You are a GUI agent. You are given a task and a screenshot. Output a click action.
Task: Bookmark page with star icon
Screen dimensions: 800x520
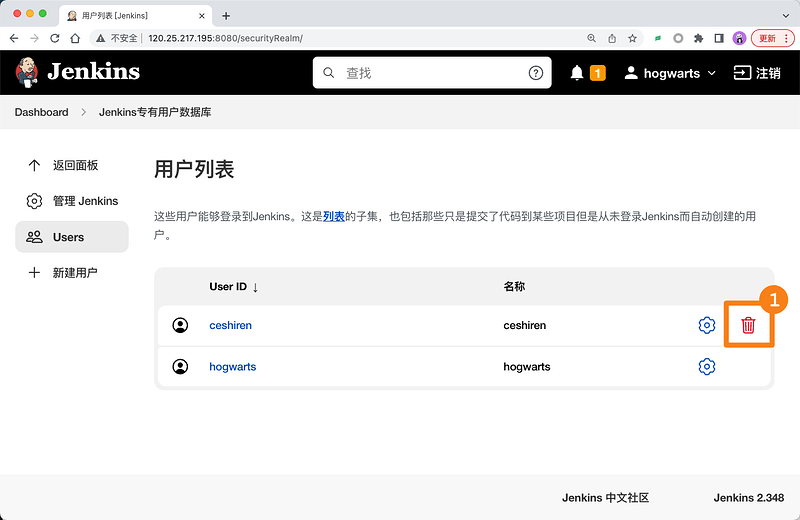point(632,38)
